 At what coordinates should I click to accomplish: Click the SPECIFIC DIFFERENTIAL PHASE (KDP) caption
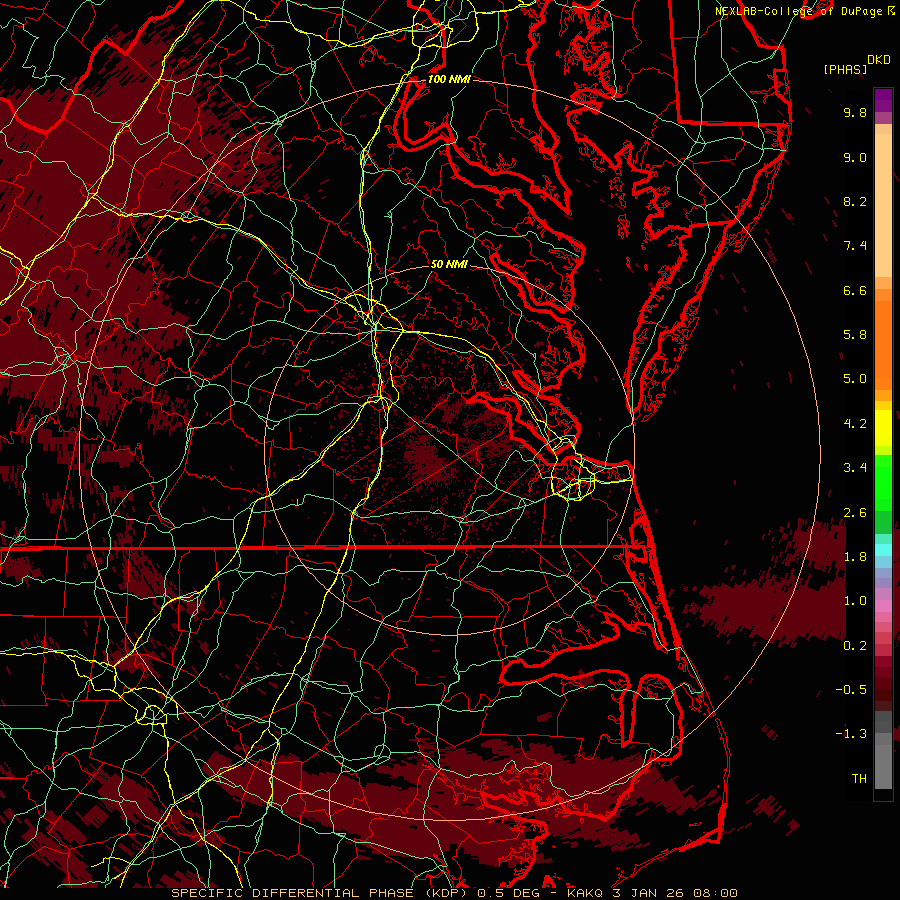pyautogui.click(x=319, y=893)
